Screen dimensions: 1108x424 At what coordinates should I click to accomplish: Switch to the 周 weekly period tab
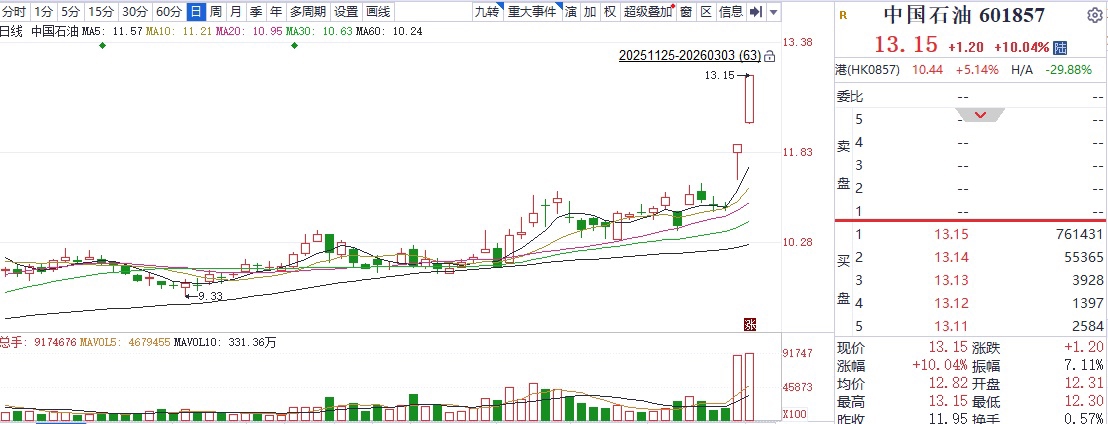pyautogui.click(x=216, y=11)
